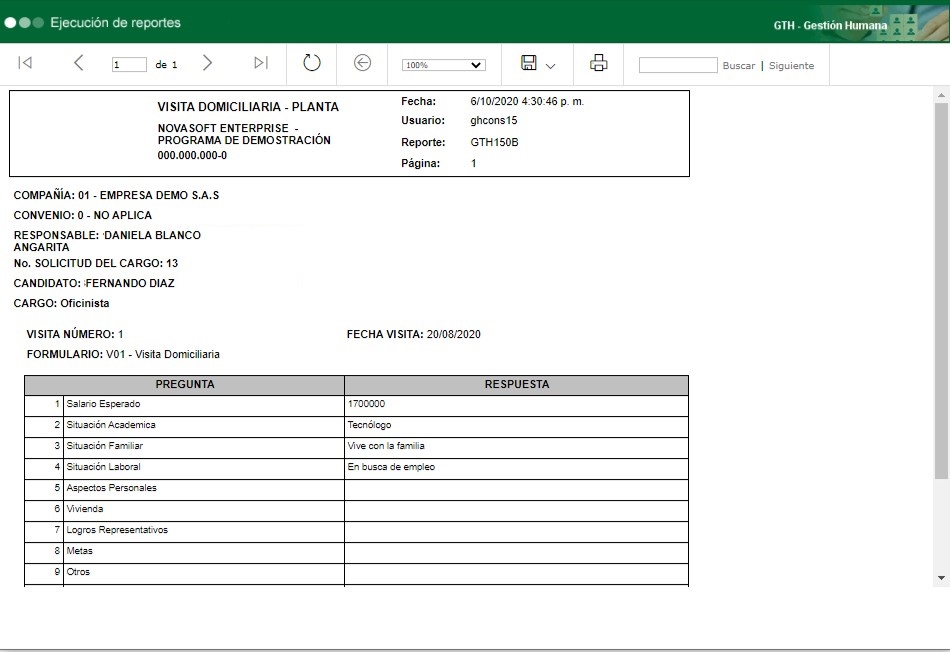Viewport: 950px width, 652px height.
Task: Open the 100% zoom dropdown
Action: (x=443, y=65)
